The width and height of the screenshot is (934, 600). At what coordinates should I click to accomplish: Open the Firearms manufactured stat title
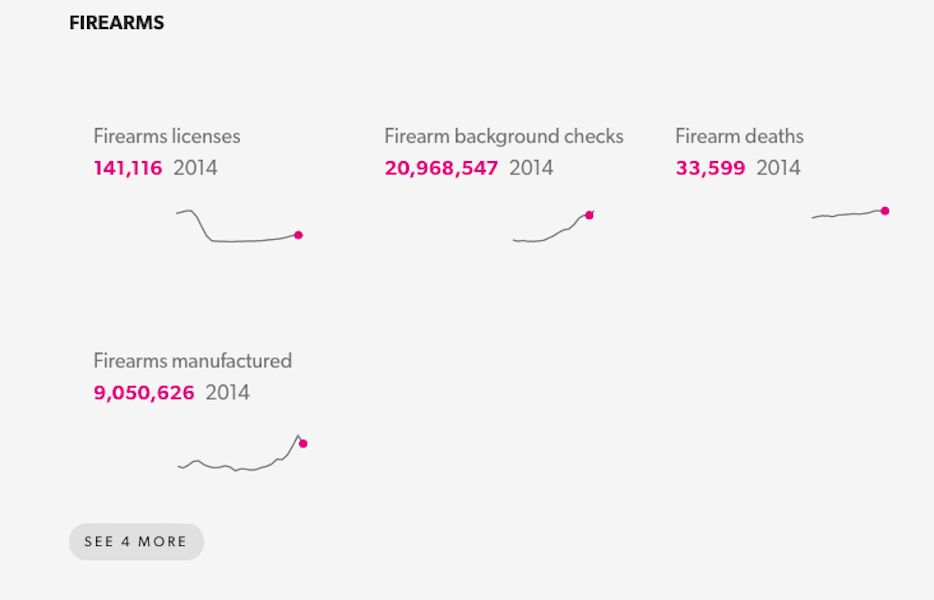(x=192, y=361)
